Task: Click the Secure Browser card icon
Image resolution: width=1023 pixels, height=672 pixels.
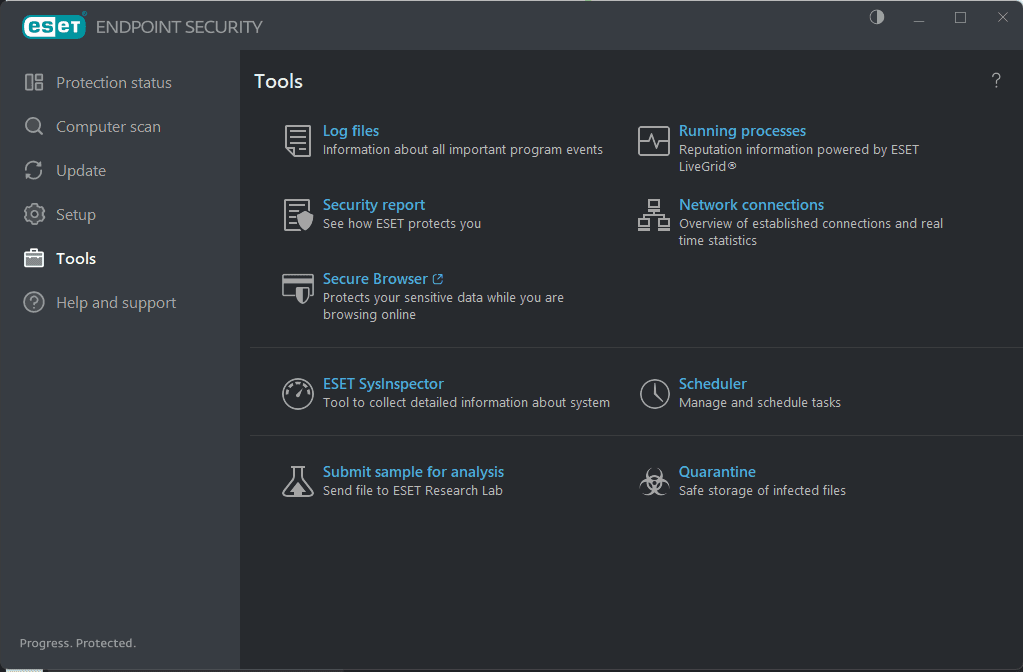Action: 298,288
